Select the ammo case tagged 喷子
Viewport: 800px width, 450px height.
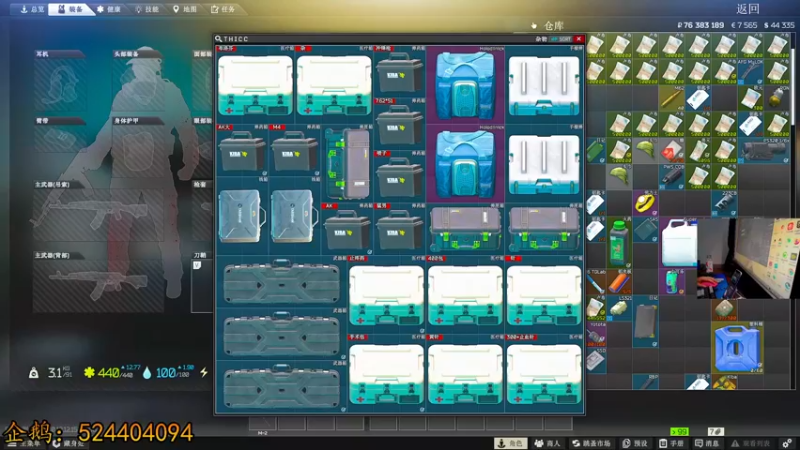pyautogui.click(x=399, y=177)
